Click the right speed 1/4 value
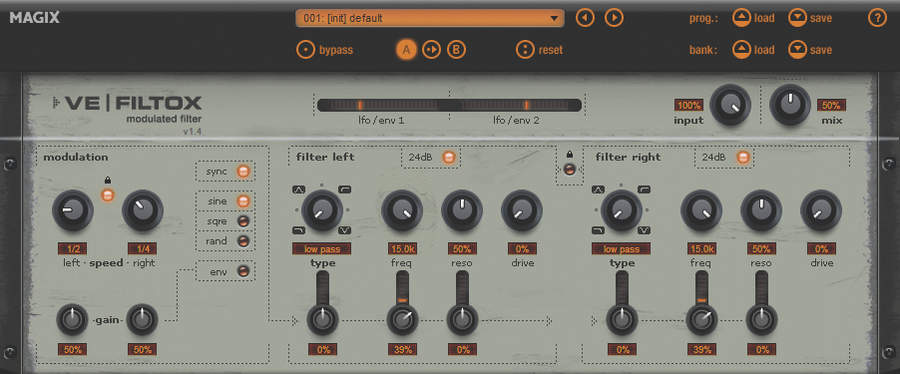Image resolution: width=900 pixels, height=374 pixels. coord(142,249)
